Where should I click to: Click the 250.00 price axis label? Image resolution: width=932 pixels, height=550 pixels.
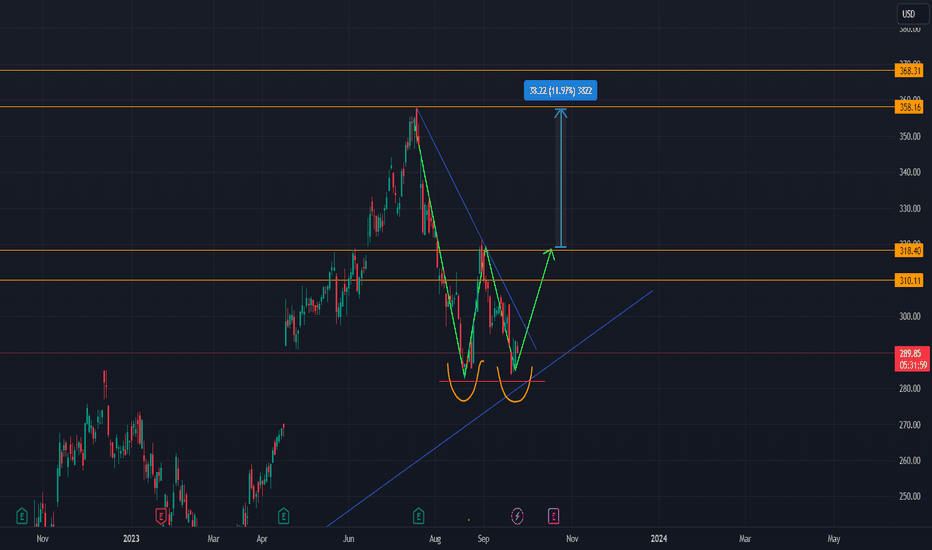[x=910, y=496]
